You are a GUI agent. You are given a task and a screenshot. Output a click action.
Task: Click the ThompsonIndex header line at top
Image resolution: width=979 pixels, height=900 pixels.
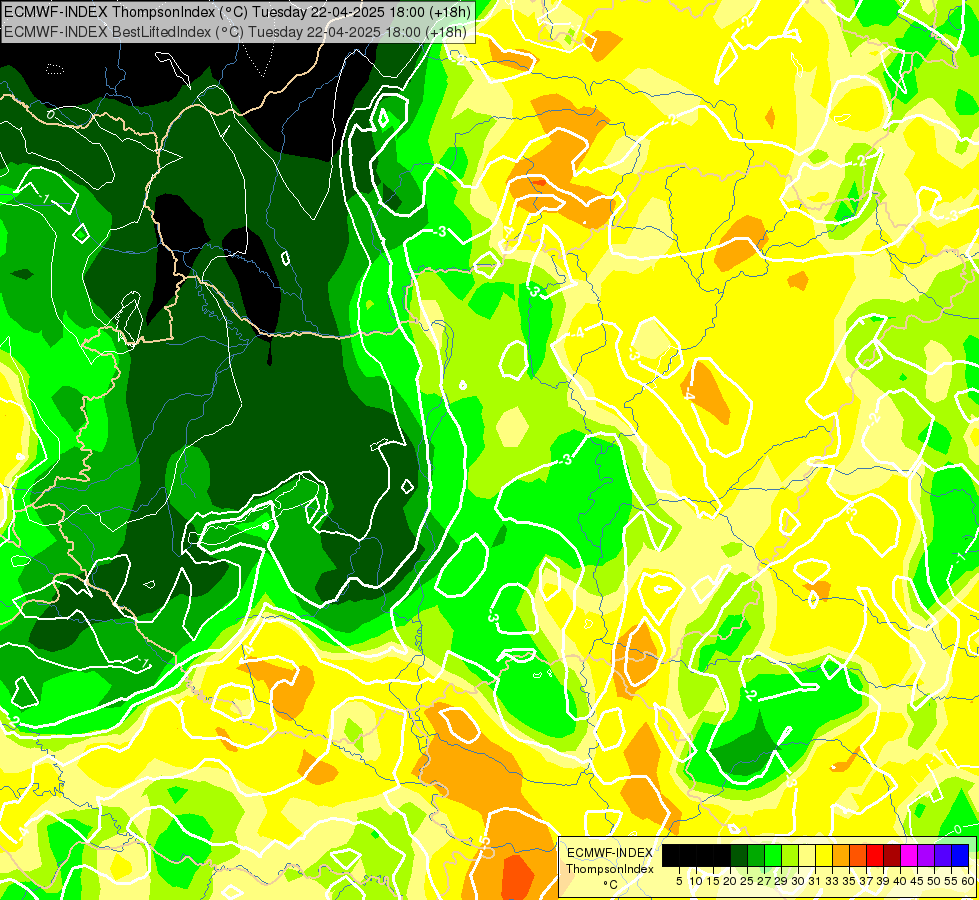pyautogui.click(x=237, y=12)
